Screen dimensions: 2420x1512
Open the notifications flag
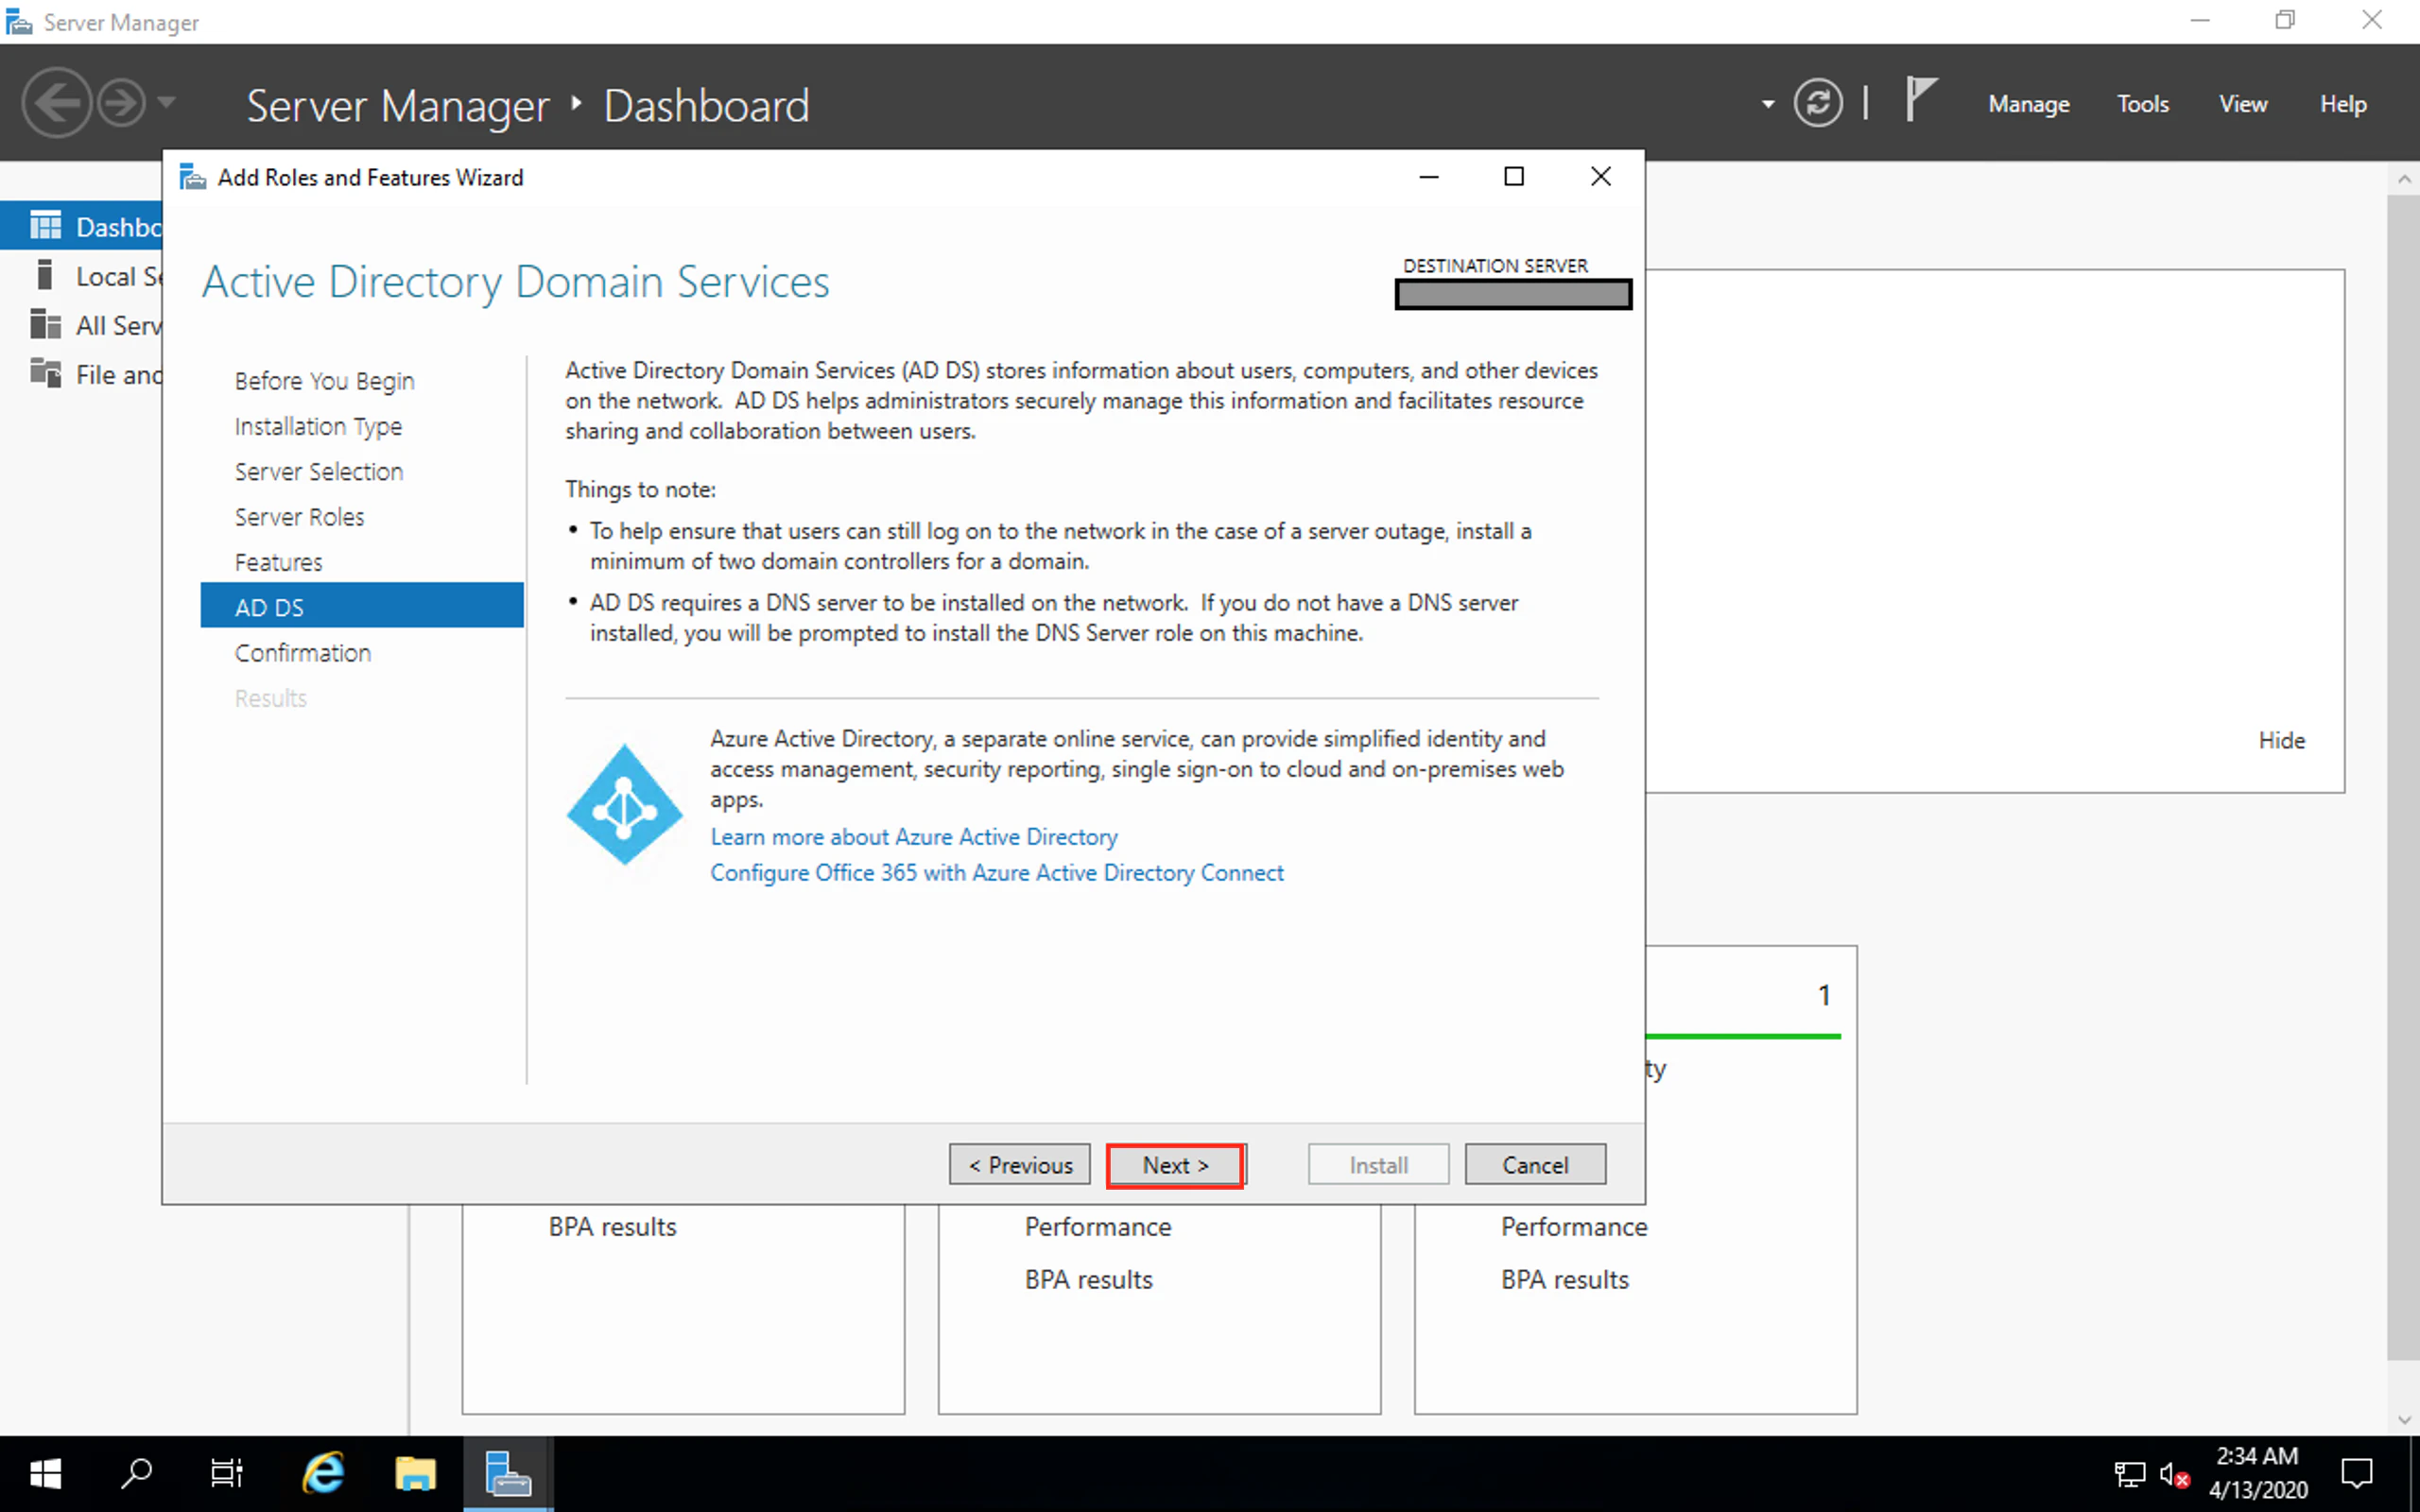pos(1920,100)
